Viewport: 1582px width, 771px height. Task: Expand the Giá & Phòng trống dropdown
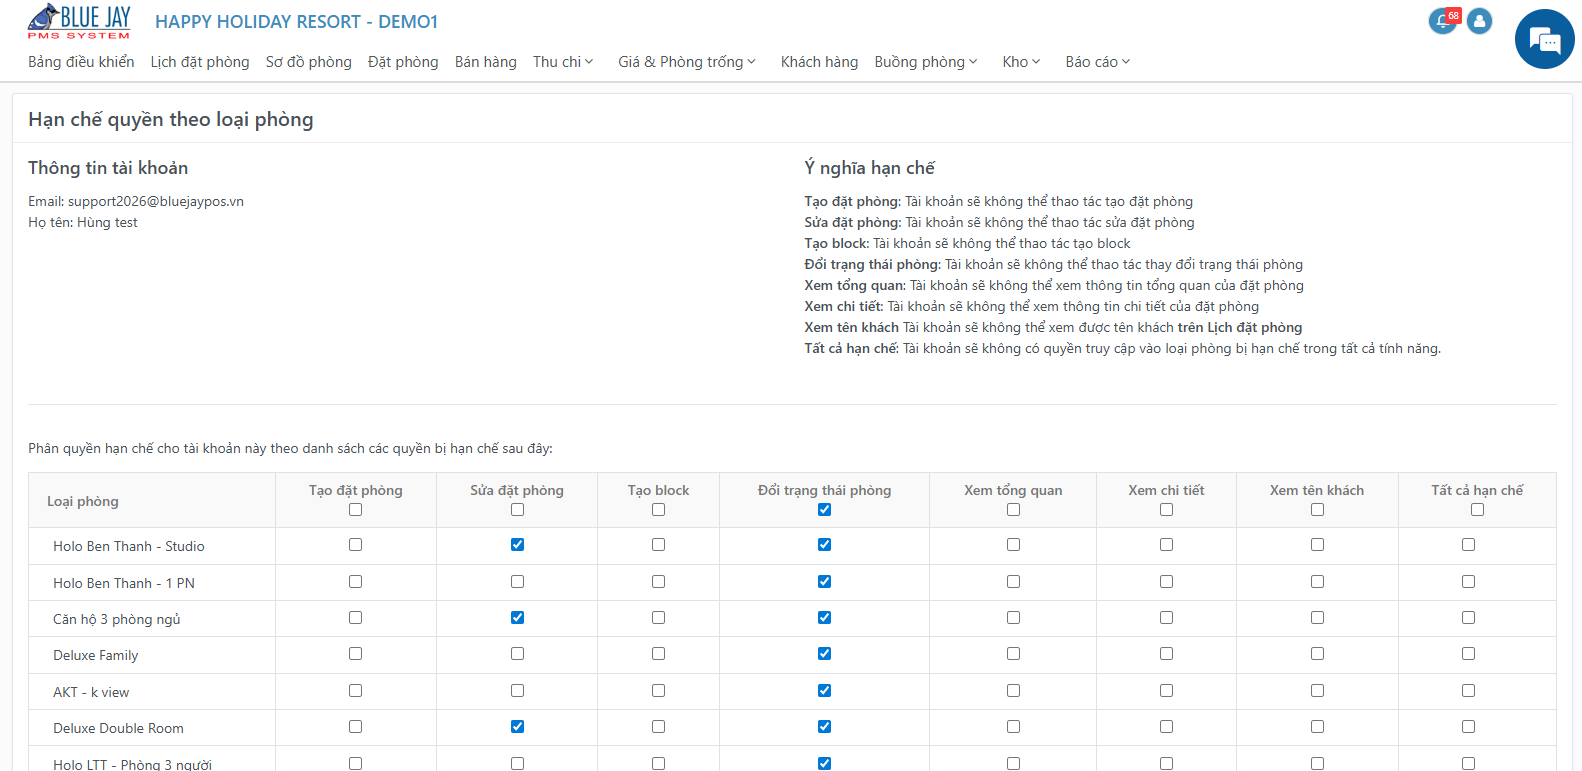coord(687,62)
